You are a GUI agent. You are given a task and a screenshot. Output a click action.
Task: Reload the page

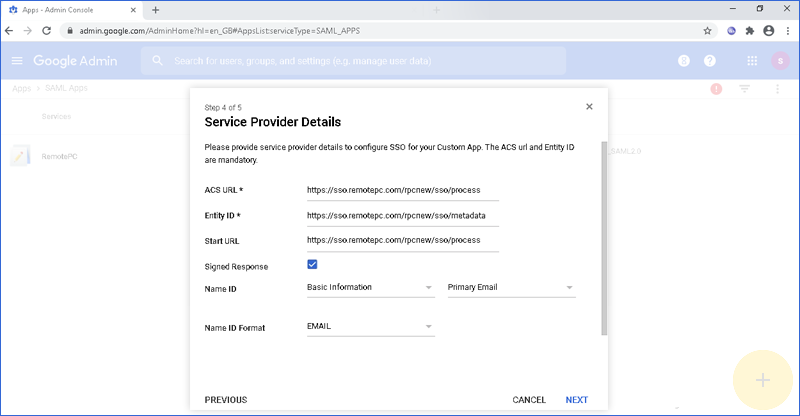click(x=48, y=31)
